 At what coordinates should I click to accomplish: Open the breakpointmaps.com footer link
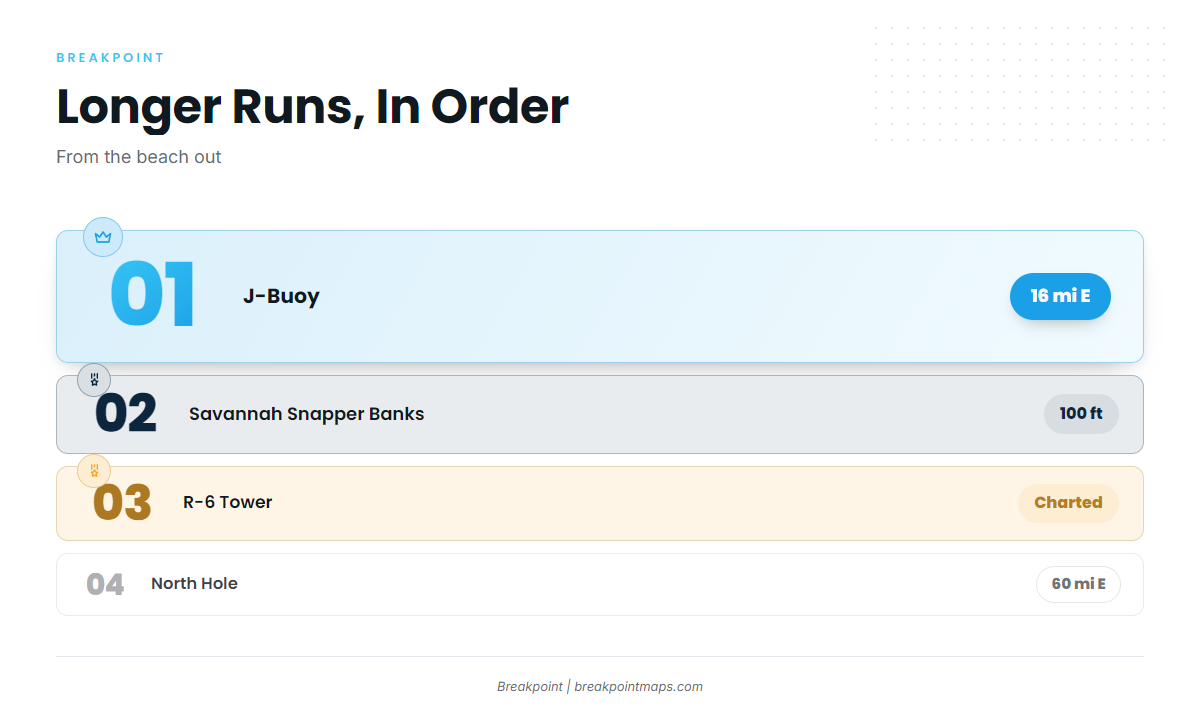[x=638, y=687]
